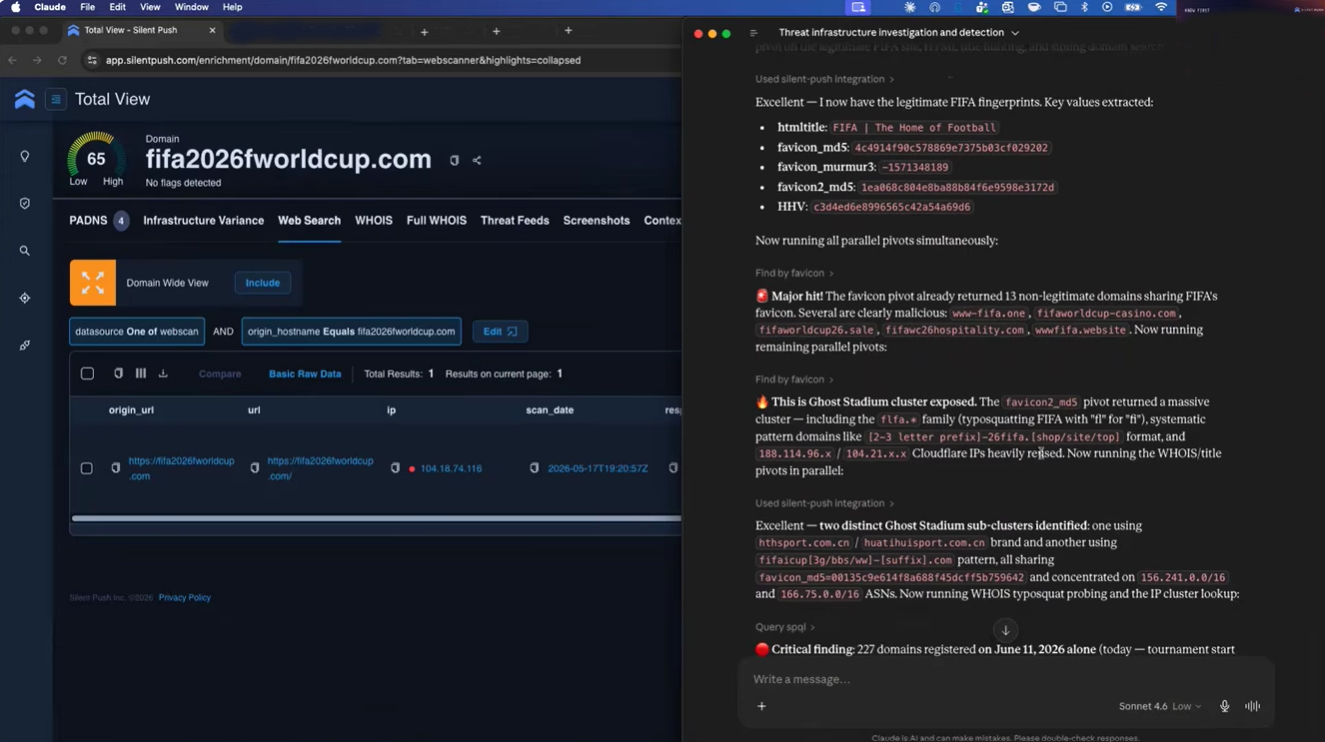The image size is (1325, 742).
Task: Expand the second 'Find by favicon' step
Action: tap(794, 379)
